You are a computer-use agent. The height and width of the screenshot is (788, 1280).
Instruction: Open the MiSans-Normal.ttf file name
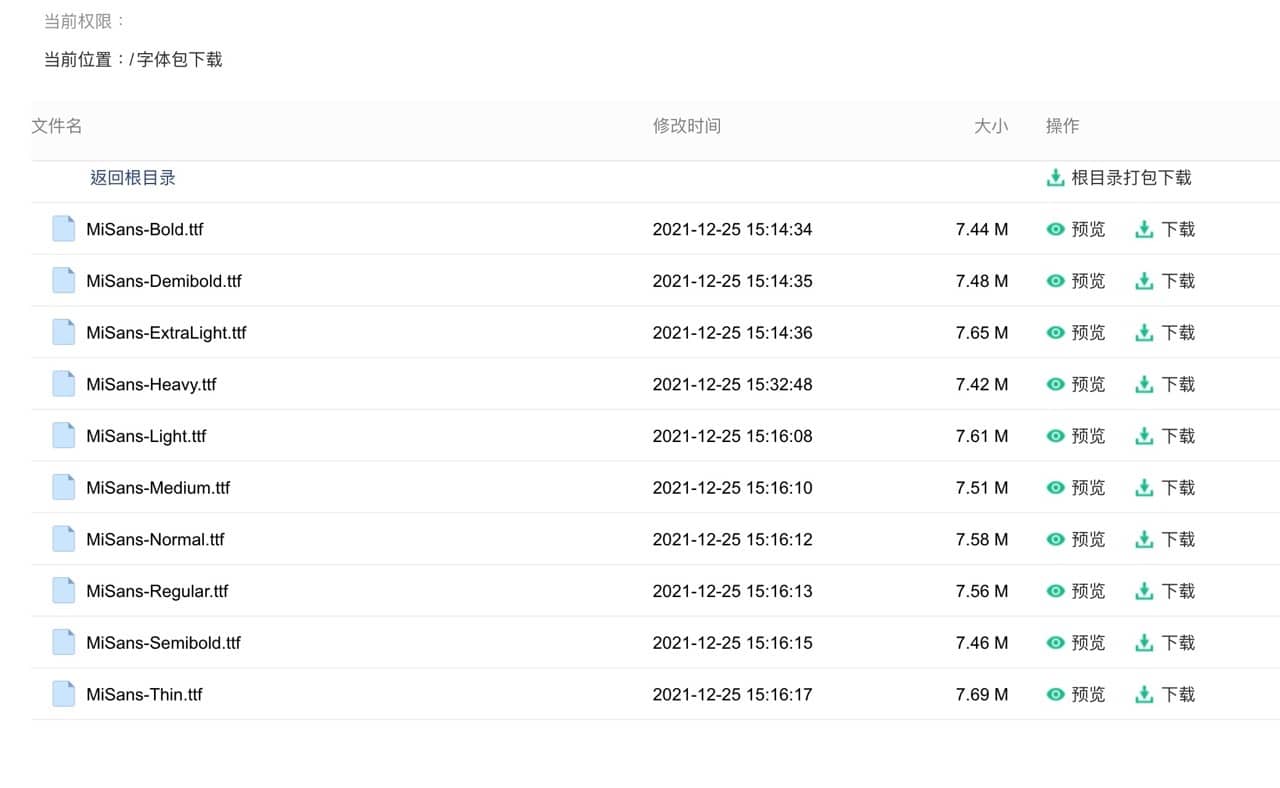155,539
